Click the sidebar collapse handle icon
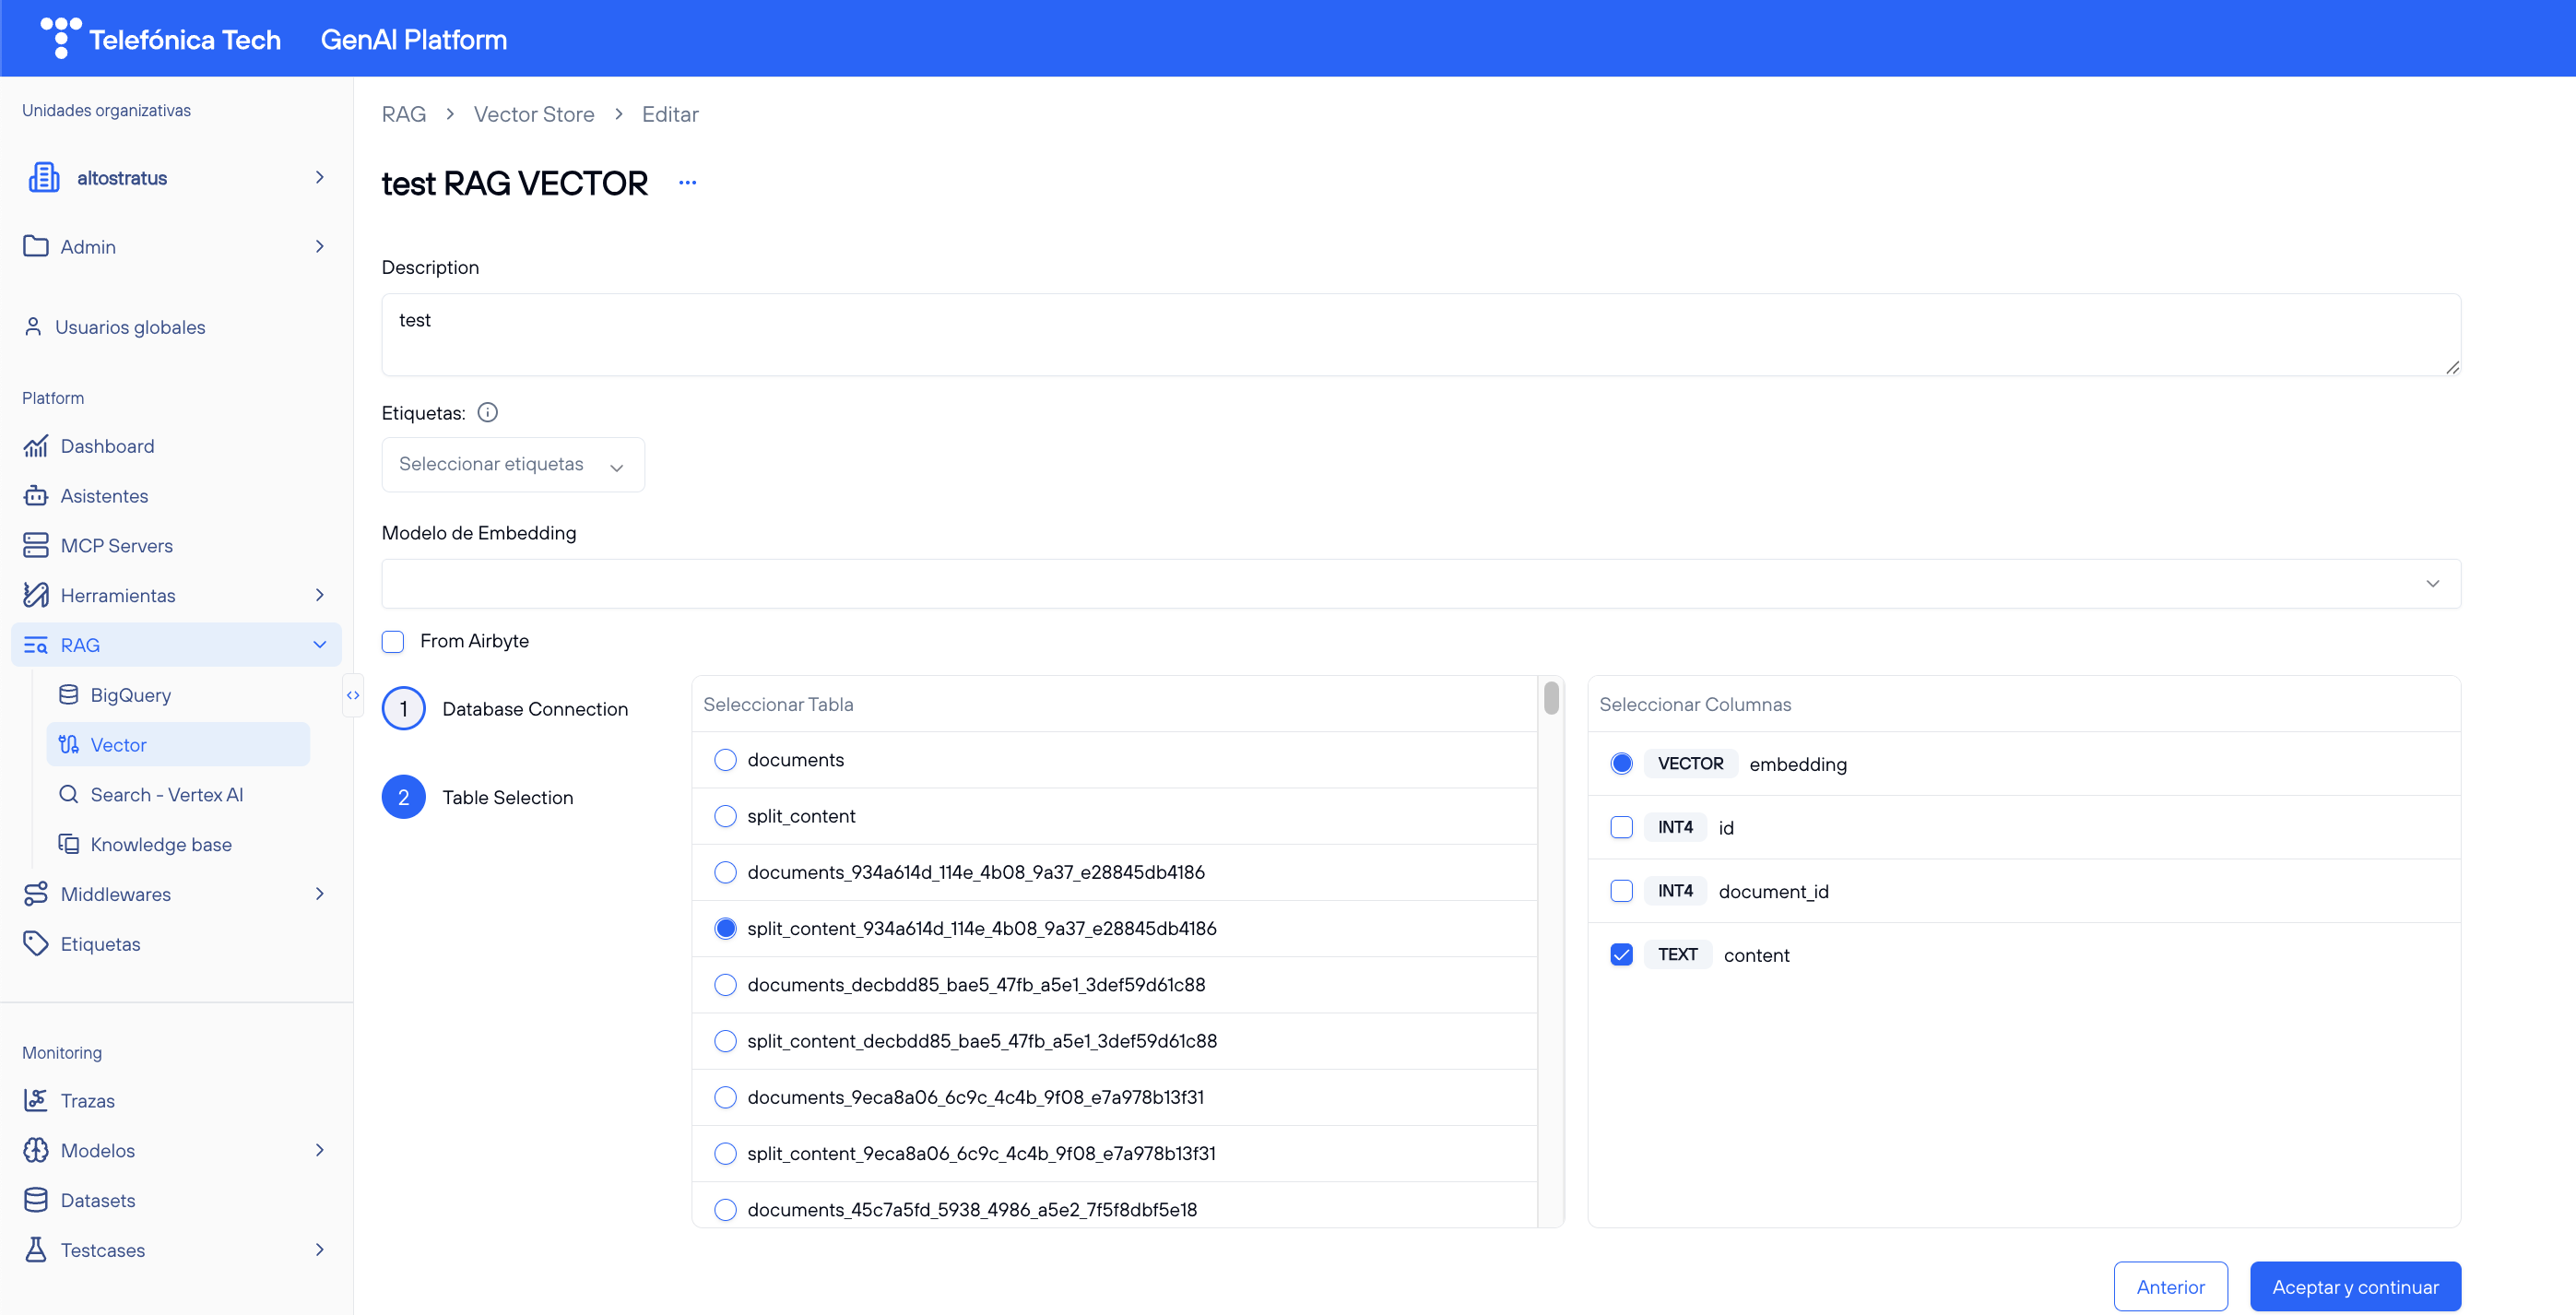 [x=353, y=695]
